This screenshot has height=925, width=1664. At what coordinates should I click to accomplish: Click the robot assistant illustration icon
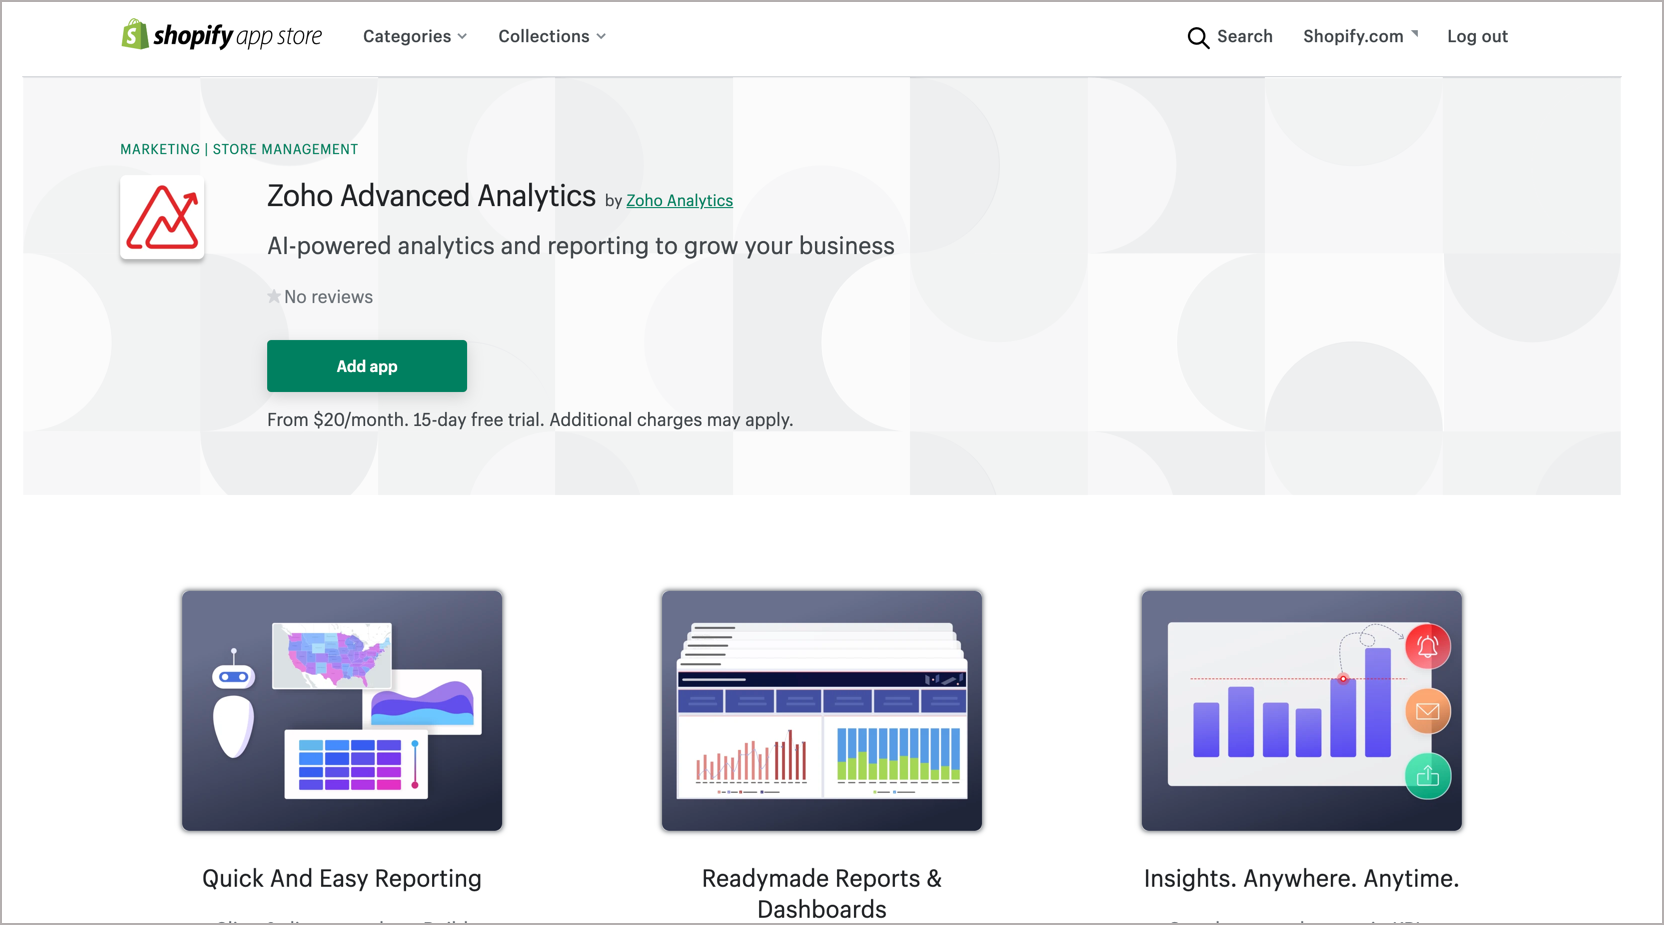coord(234,706)
